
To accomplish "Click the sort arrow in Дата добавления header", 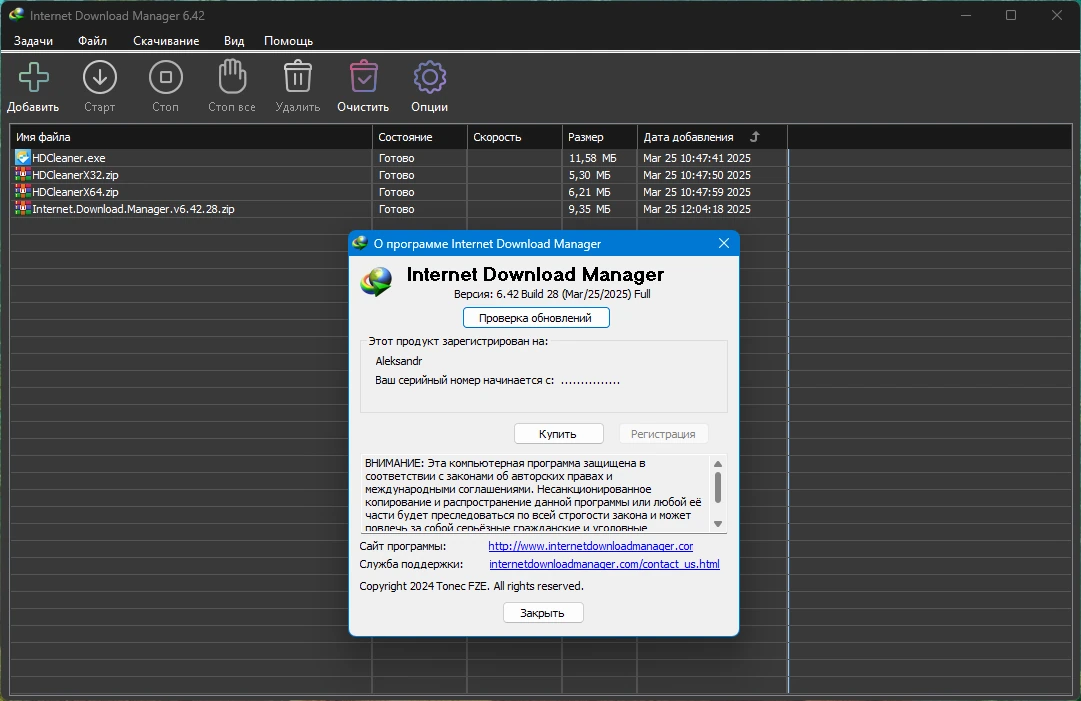I will tap(754, 136).
